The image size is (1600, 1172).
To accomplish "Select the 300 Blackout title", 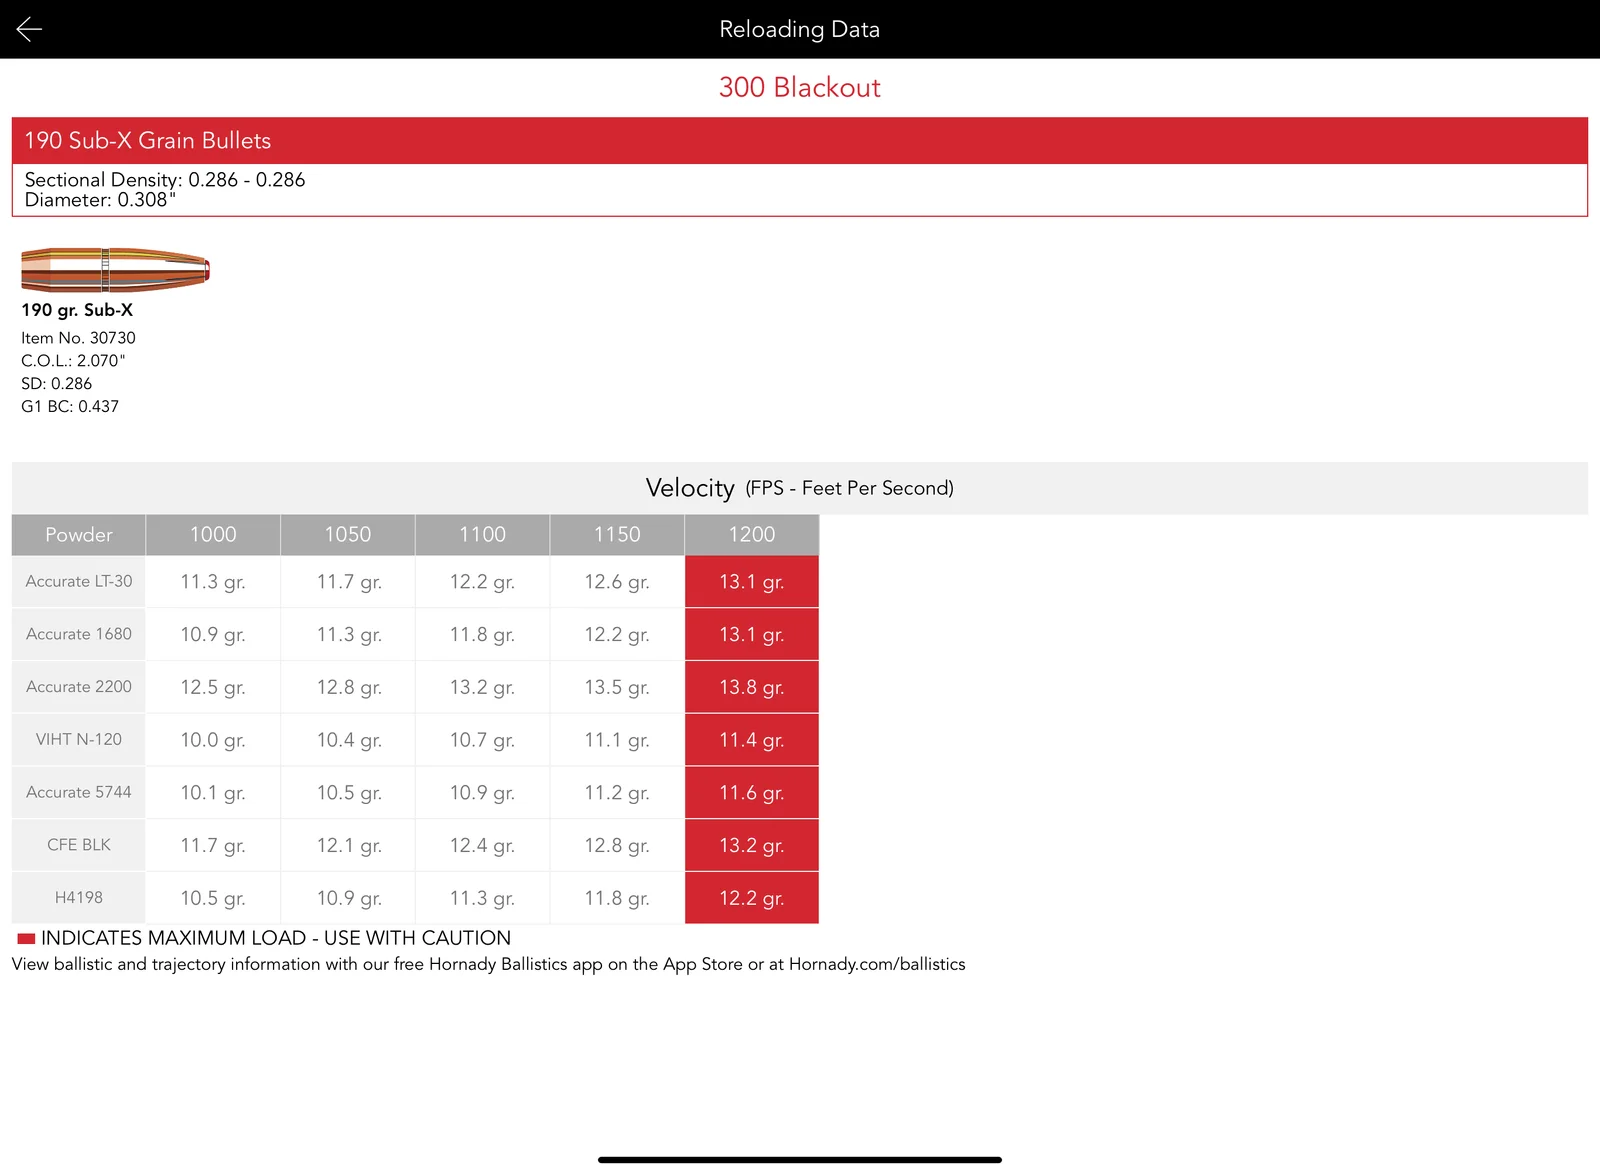I will [x=799, y=87].
